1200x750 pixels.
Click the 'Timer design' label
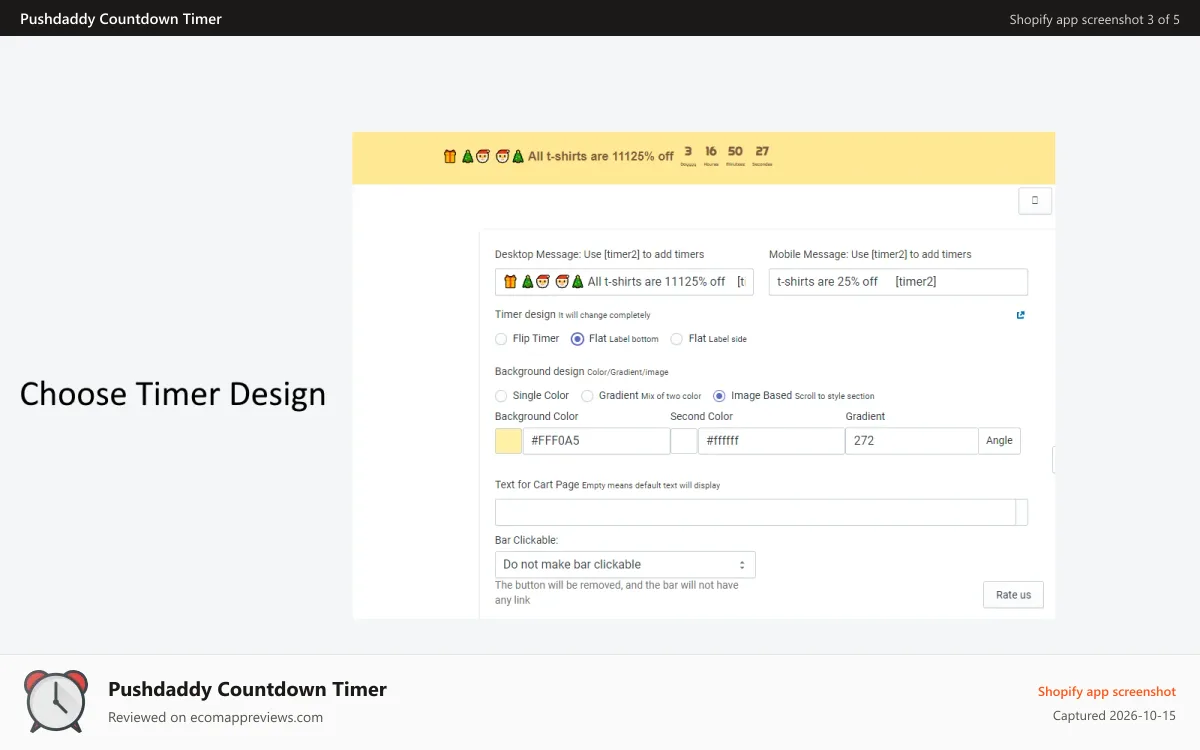click(525, 314)
